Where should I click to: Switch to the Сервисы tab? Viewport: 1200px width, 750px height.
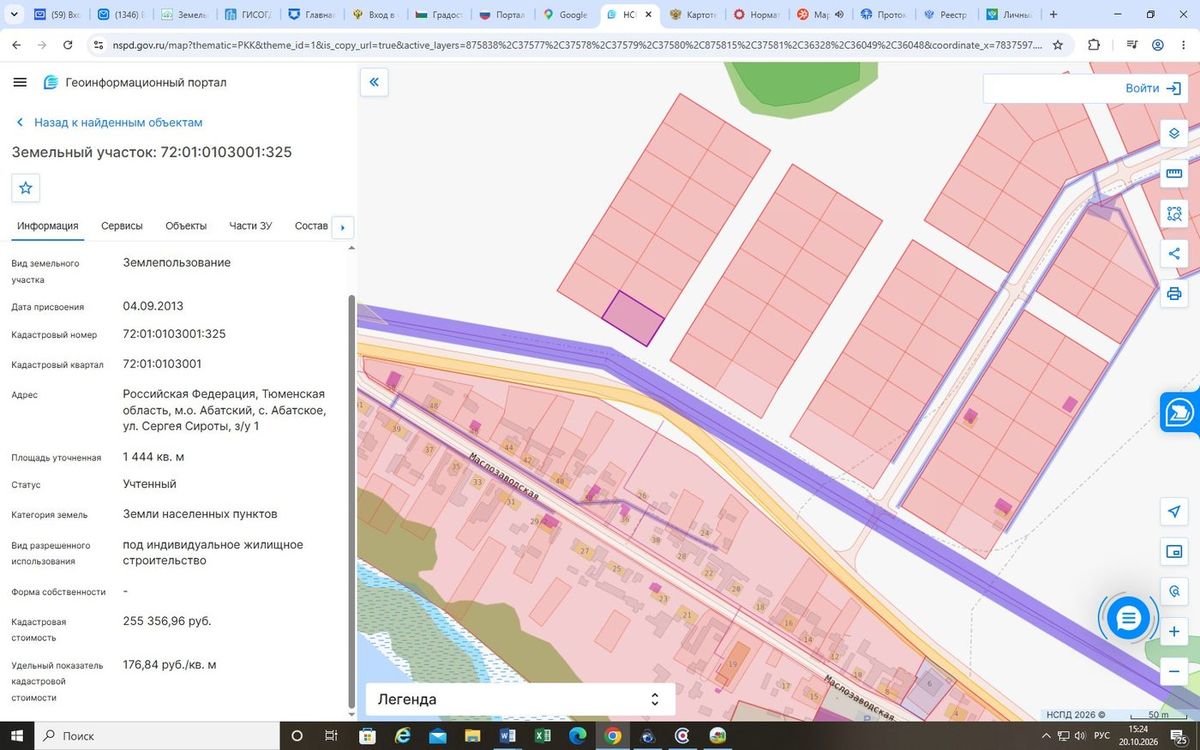122,226
